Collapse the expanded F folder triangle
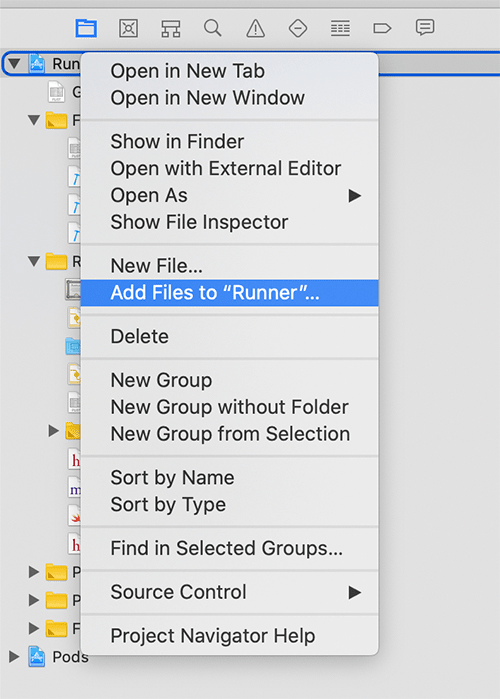 tap(34, 120)
